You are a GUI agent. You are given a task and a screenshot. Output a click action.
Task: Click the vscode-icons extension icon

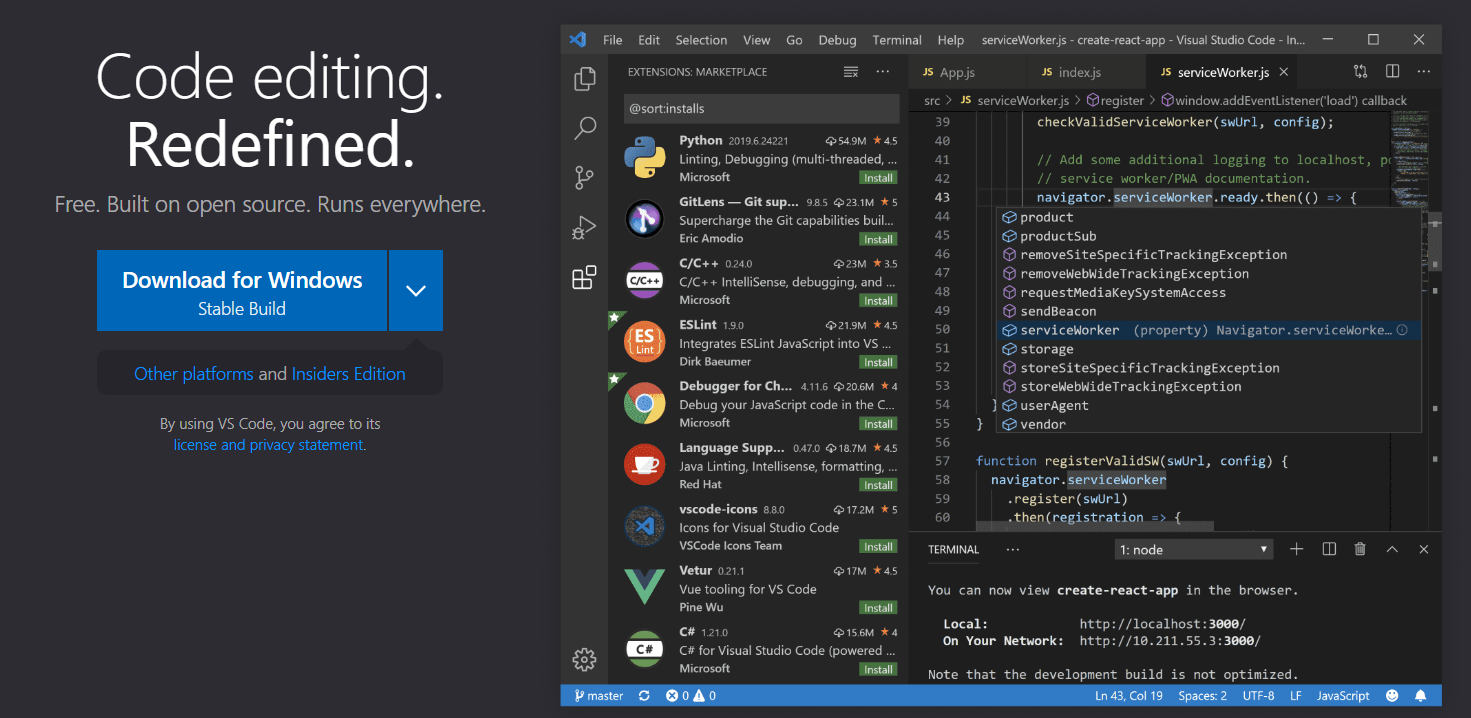pyautogui.click(x=645, y=526)
